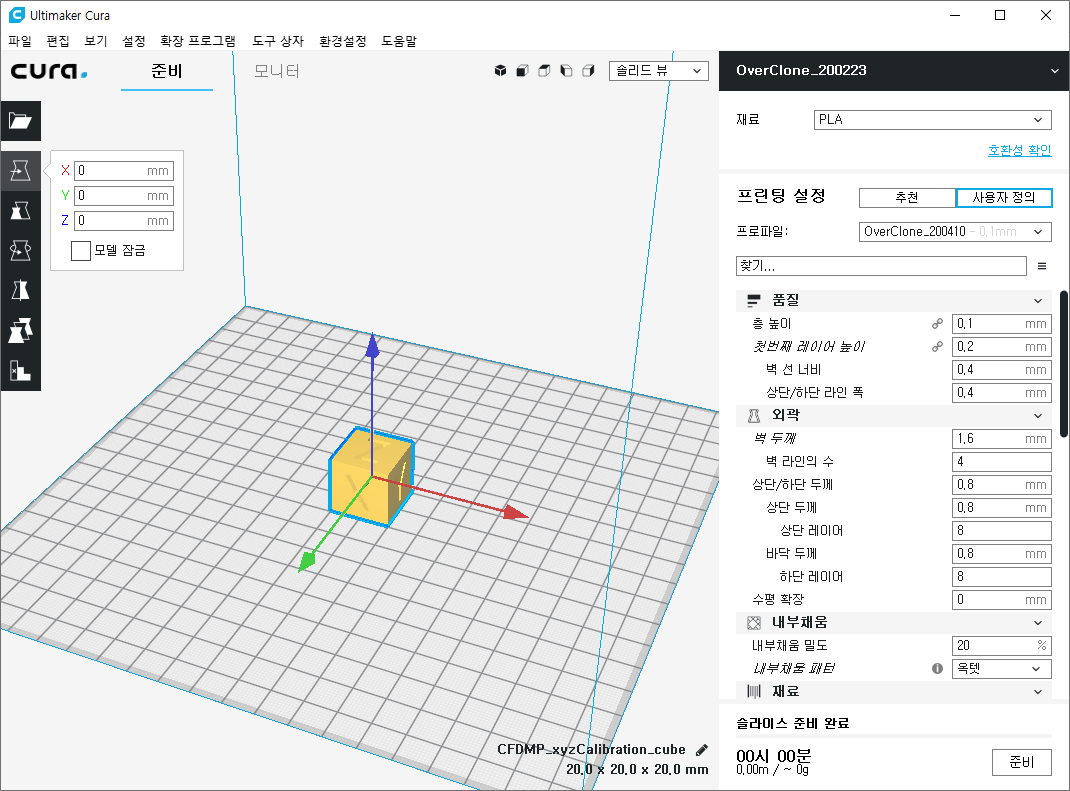The height and width of the screenshot is (791, 1070).
Task: Click the link icon next to 층 높이
Action: click(x=937, y=323)
